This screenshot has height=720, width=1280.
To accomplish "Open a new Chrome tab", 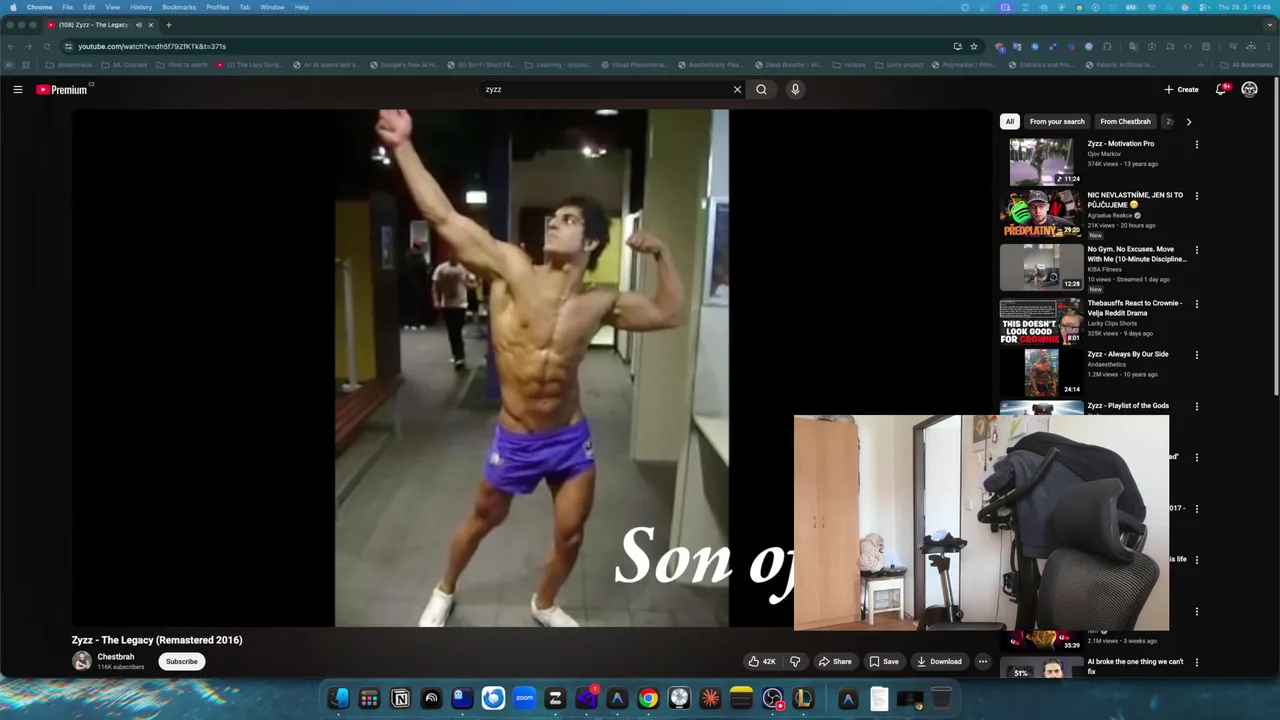I will 168,24.
